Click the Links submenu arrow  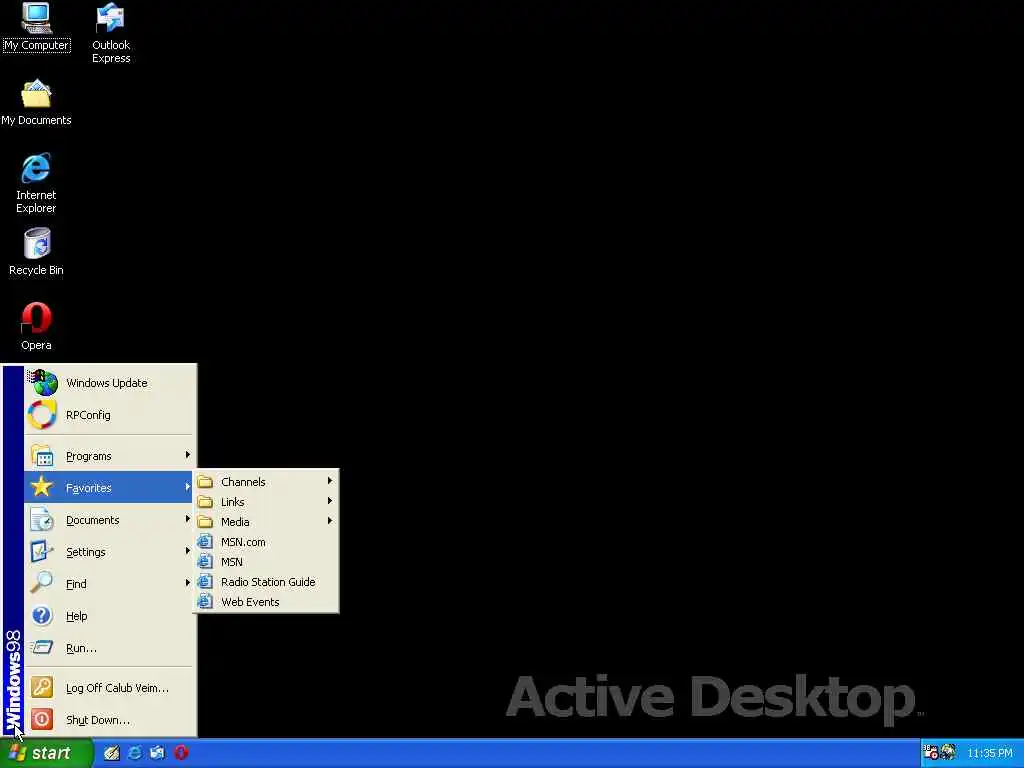click(330, 501)
